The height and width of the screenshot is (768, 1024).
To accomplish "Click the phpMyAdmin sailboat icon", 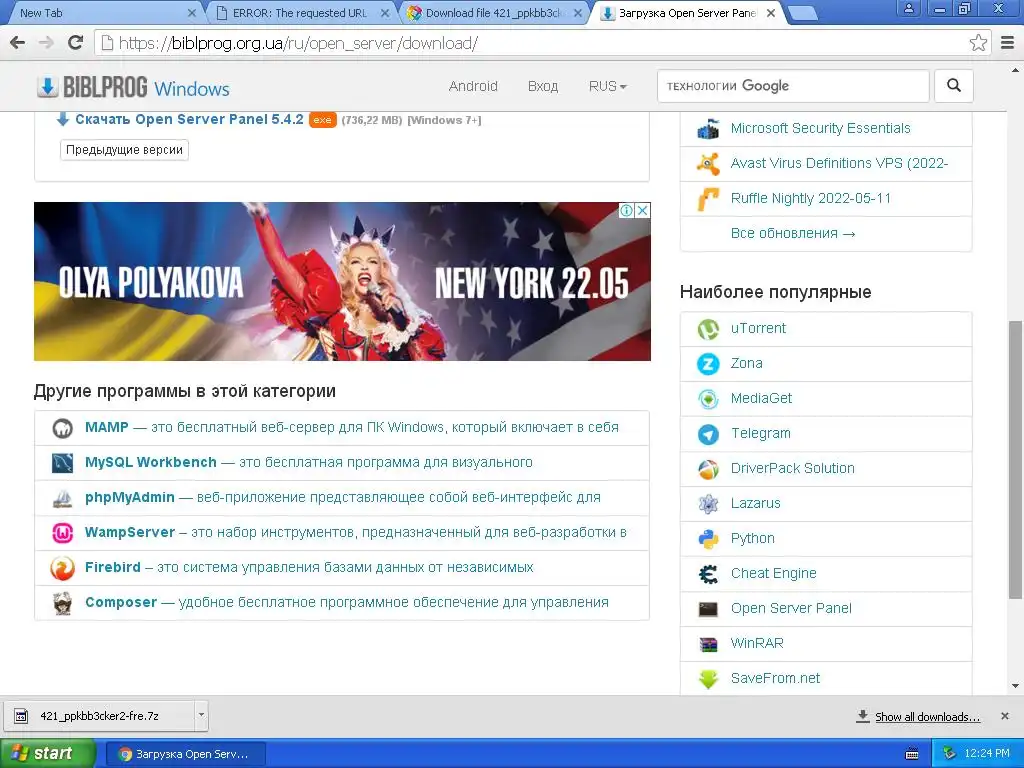I will tap(62, 498).
